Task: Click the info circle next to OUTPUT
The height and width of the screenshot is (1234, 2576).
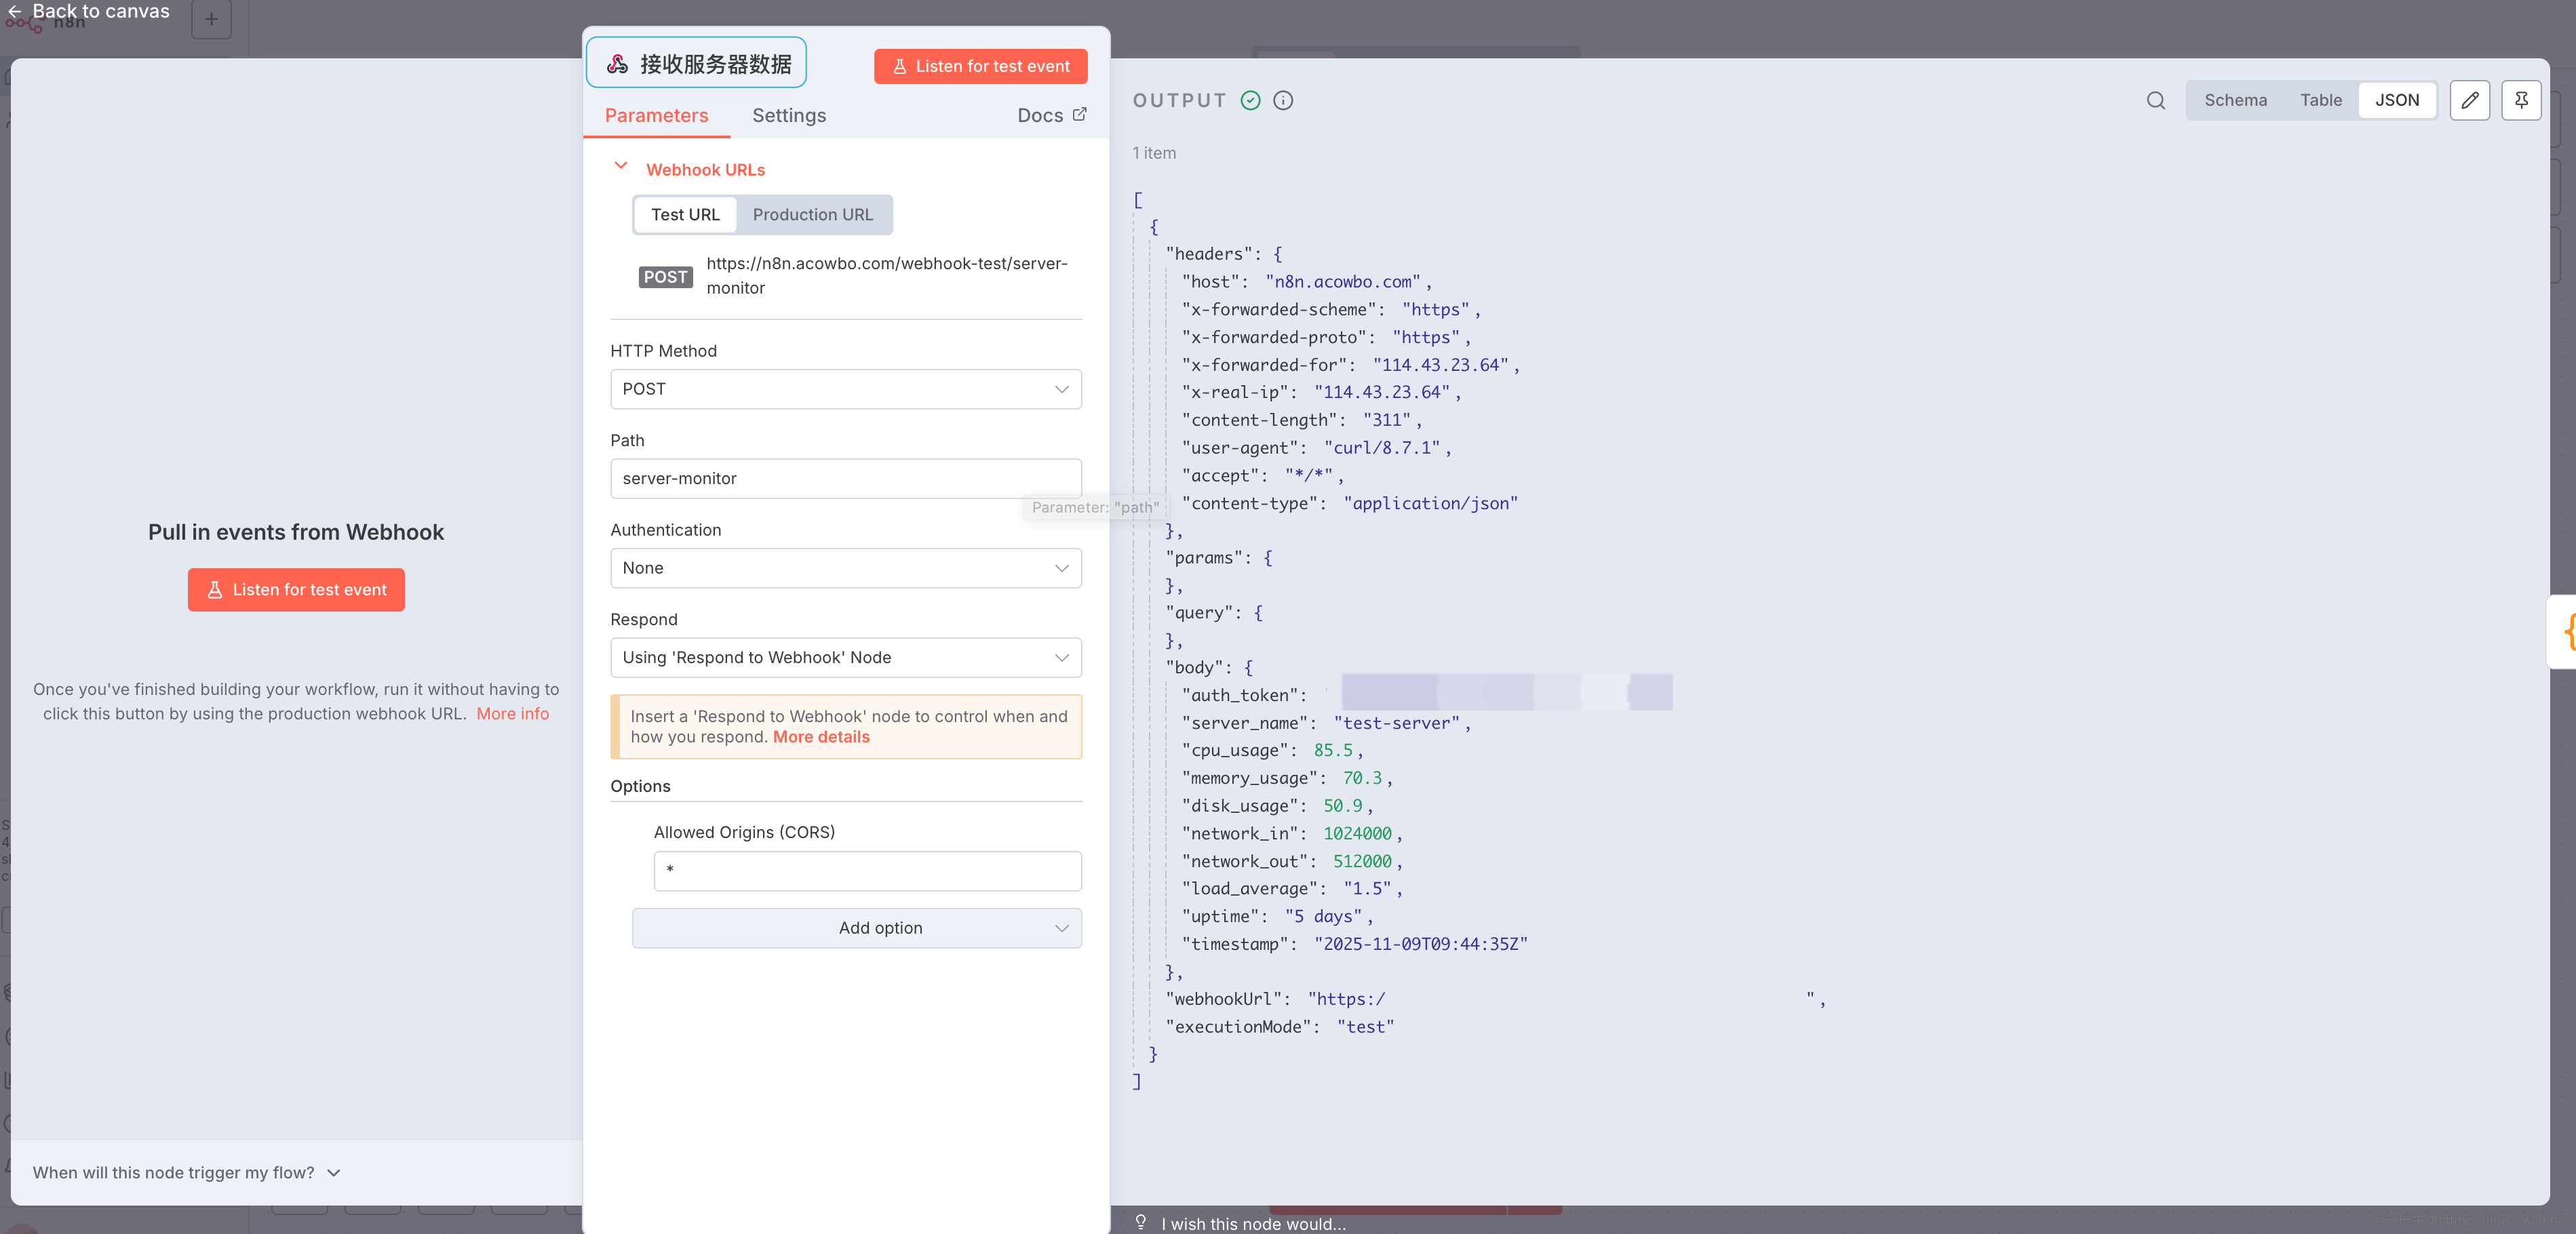Action: pyautogui.click(x=1283, y=100)
